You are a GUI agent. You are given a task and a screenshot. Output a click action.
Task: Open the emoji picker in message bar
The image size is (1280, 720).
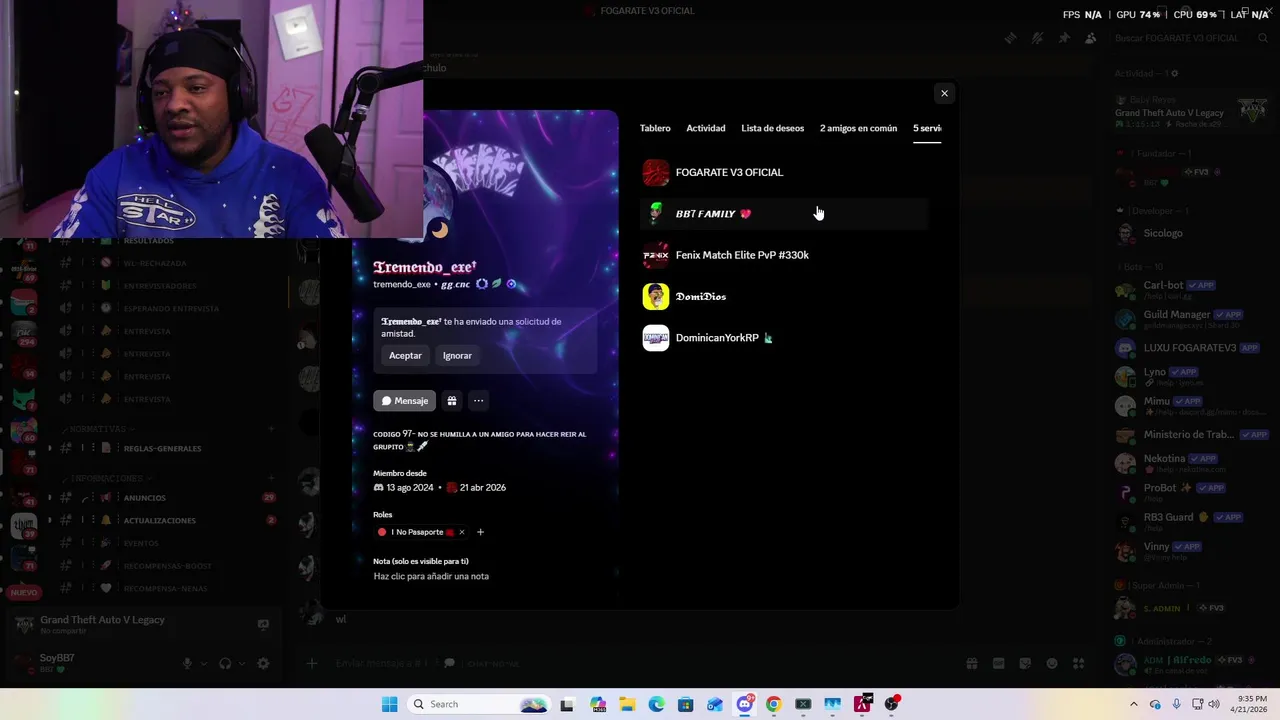[x=1052, y=663]
